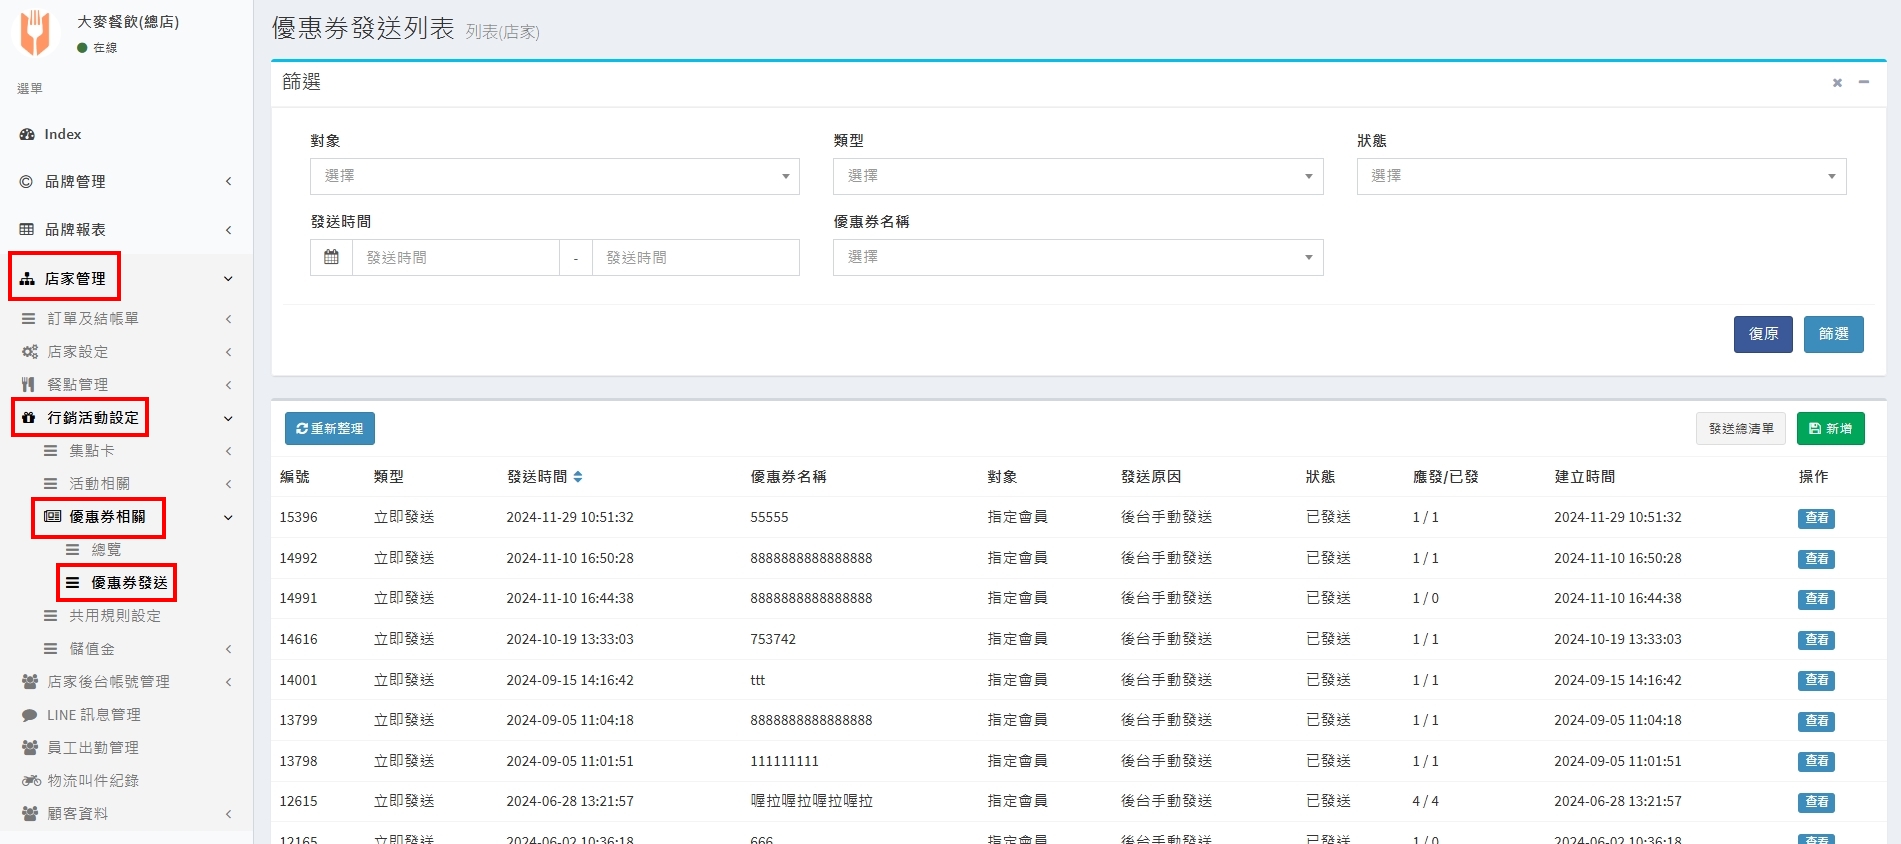The width and height of the screenshot is (1901, 844).
Task: Click the LINE 訊息管理 chat bubble icon
Action: (30, 715)
